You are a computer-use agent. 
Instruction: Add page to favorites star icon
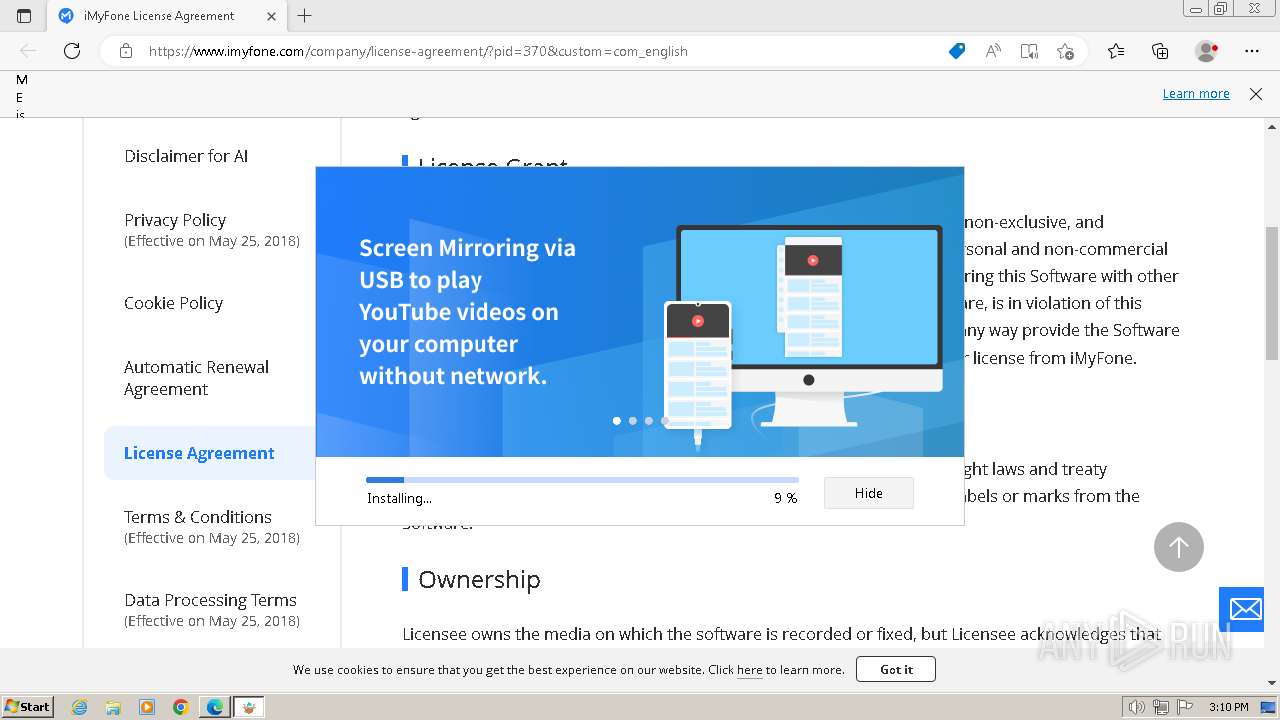point(1065,51)
